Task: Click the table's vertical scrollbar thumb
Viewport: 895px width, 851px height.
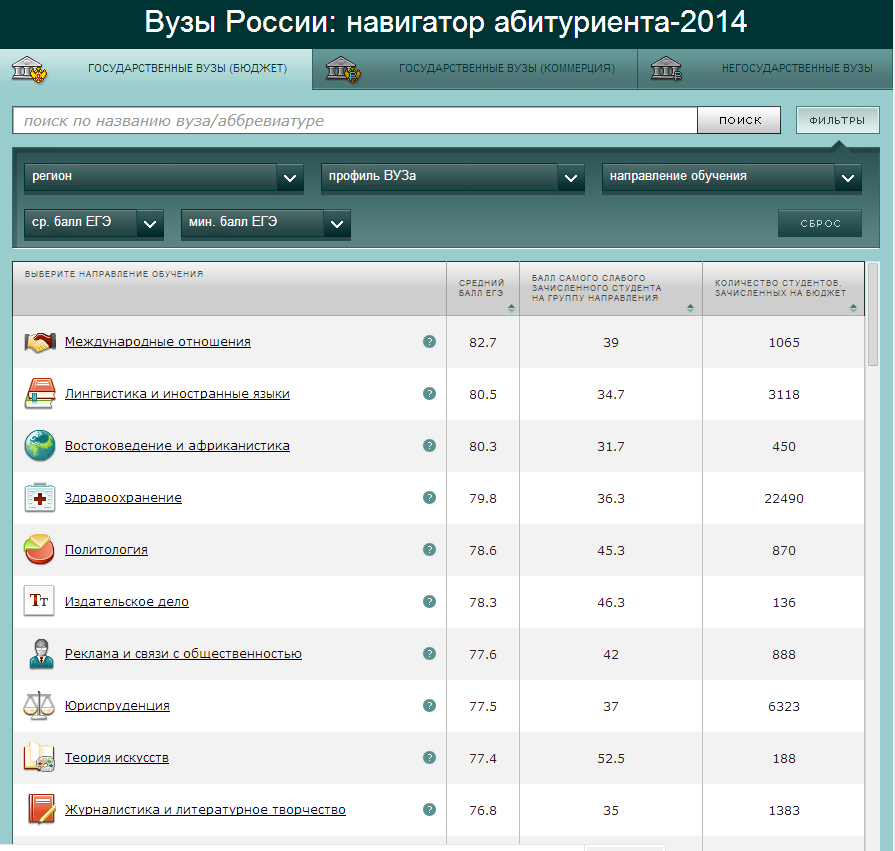Action: coord(873,314)
